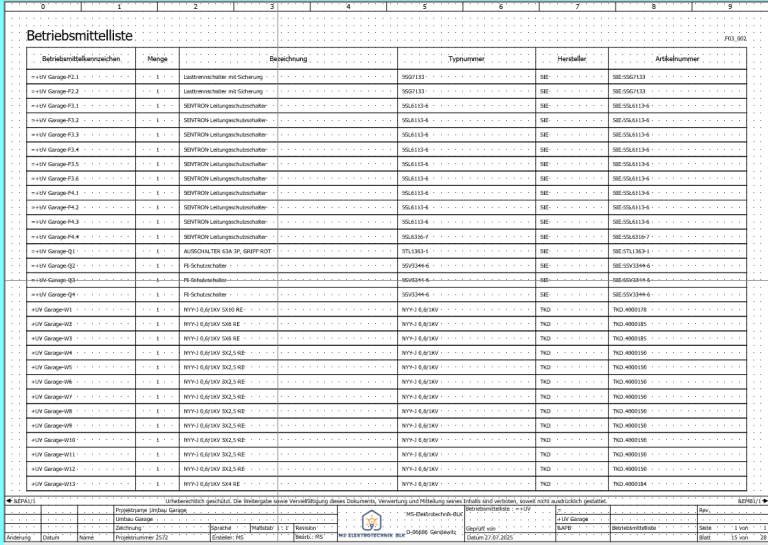
Task: Select quantity 1 in F2.1 row
Action: click(157, 77)
